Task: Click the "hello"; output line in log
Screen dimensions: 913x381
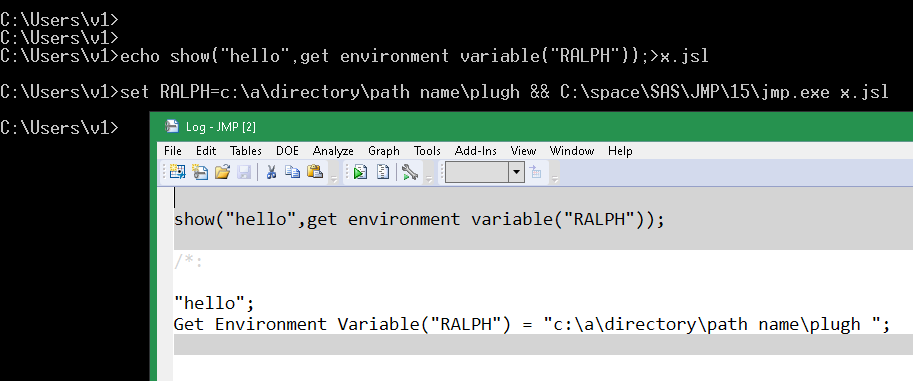Action: [214, 304]
